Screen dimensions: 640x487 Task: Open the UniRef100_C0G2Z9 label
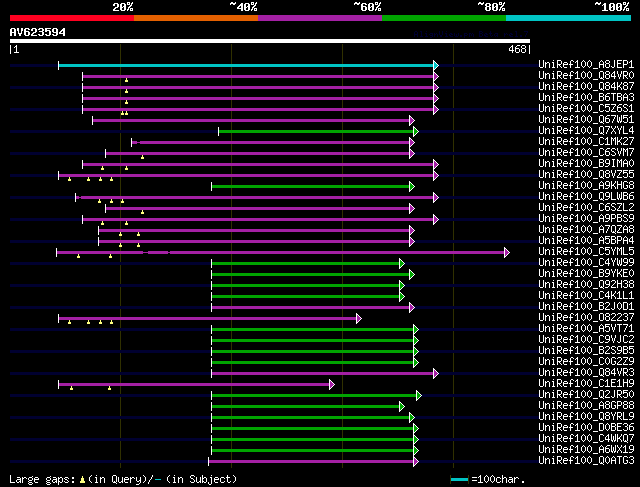[x=586, y=362]
